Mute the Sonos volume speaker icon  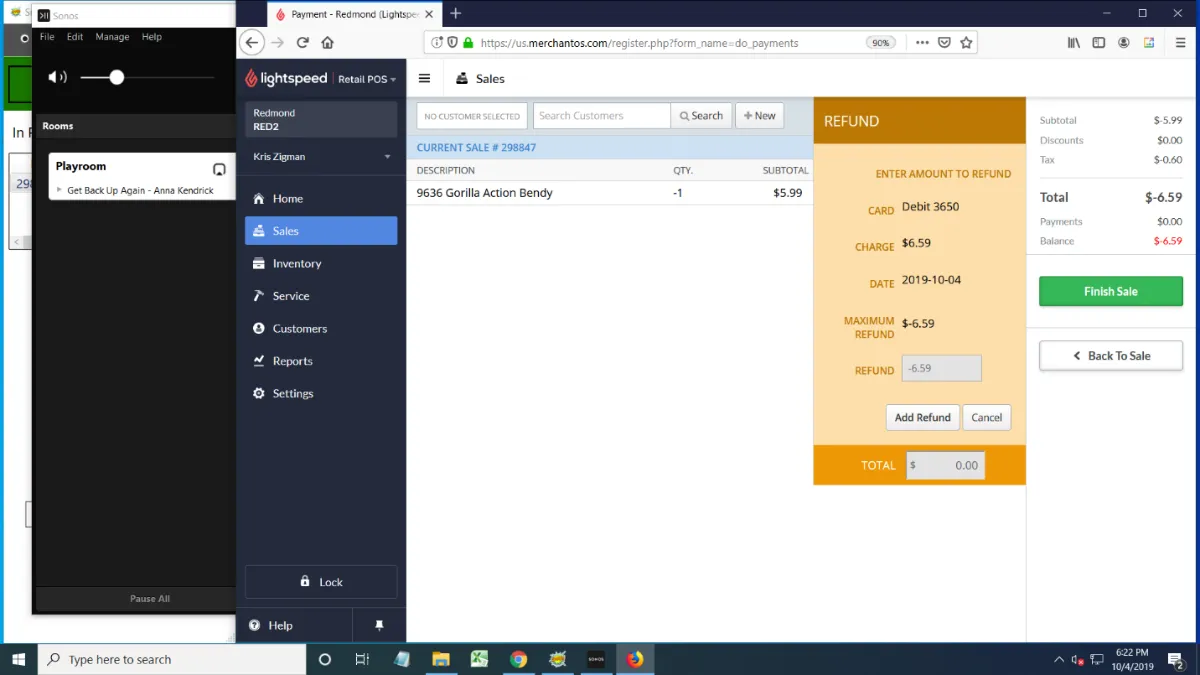coord(57,77)
